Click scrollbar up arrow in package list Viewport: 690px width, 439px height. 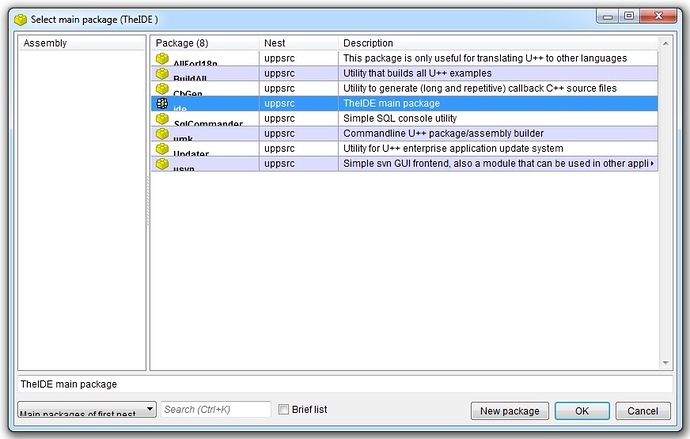coord(665,43)
